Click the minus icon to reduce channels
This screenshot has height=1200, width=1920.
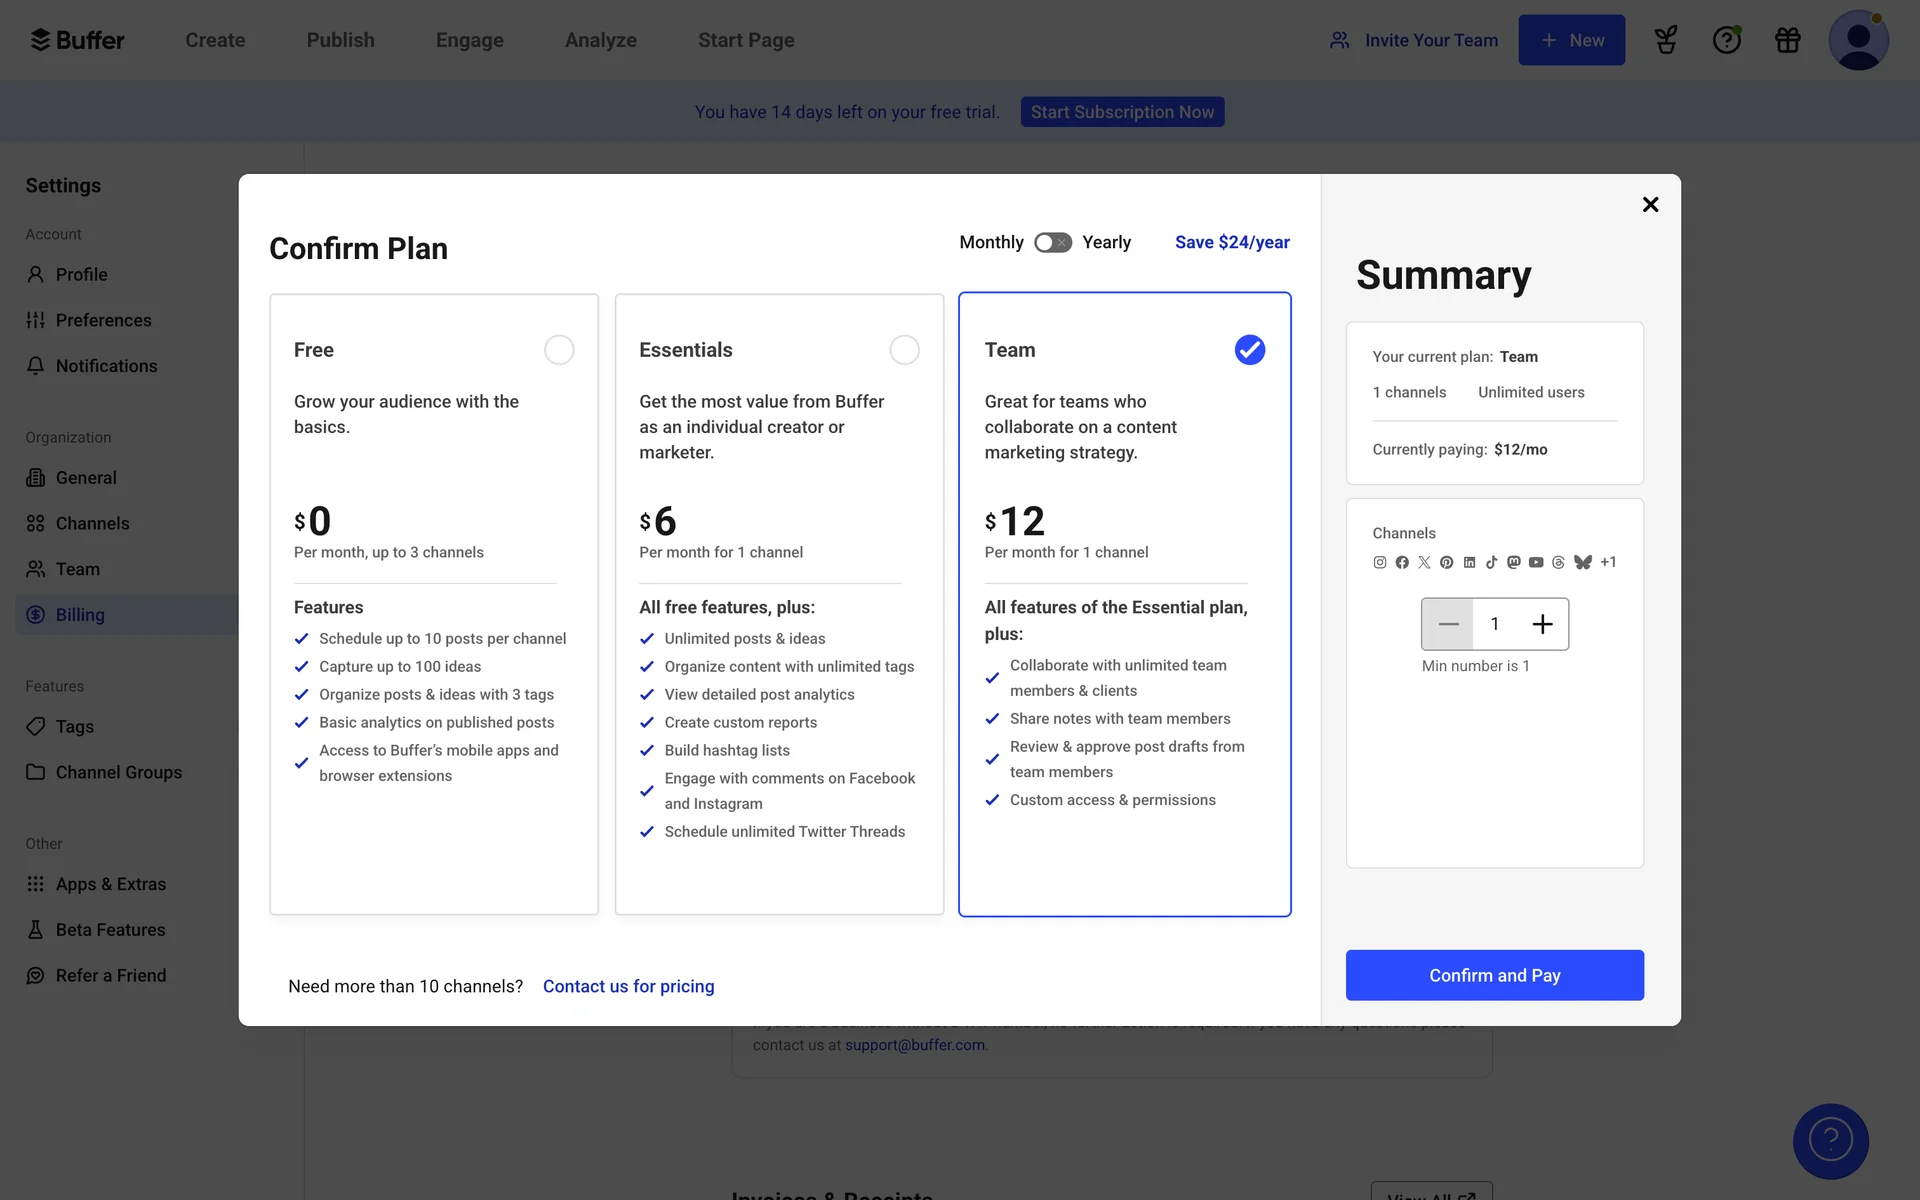click(x=1447, y=624)
